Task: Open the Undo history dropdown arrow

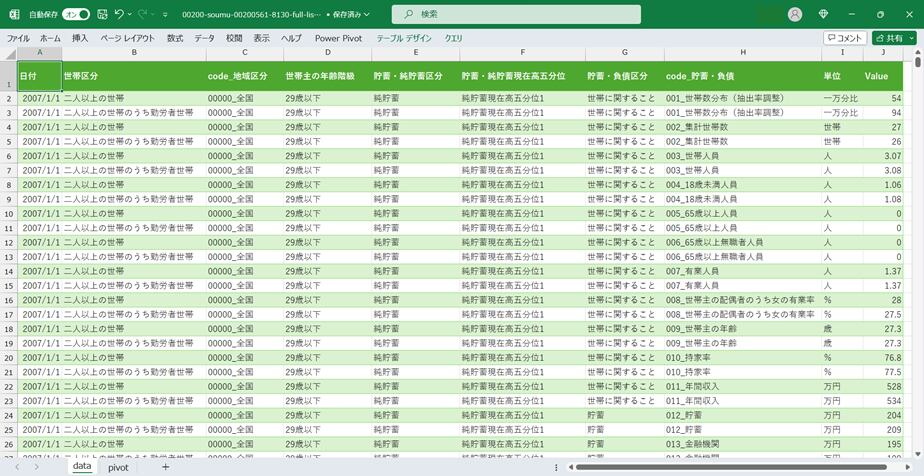Action: [x=130, y=14]
